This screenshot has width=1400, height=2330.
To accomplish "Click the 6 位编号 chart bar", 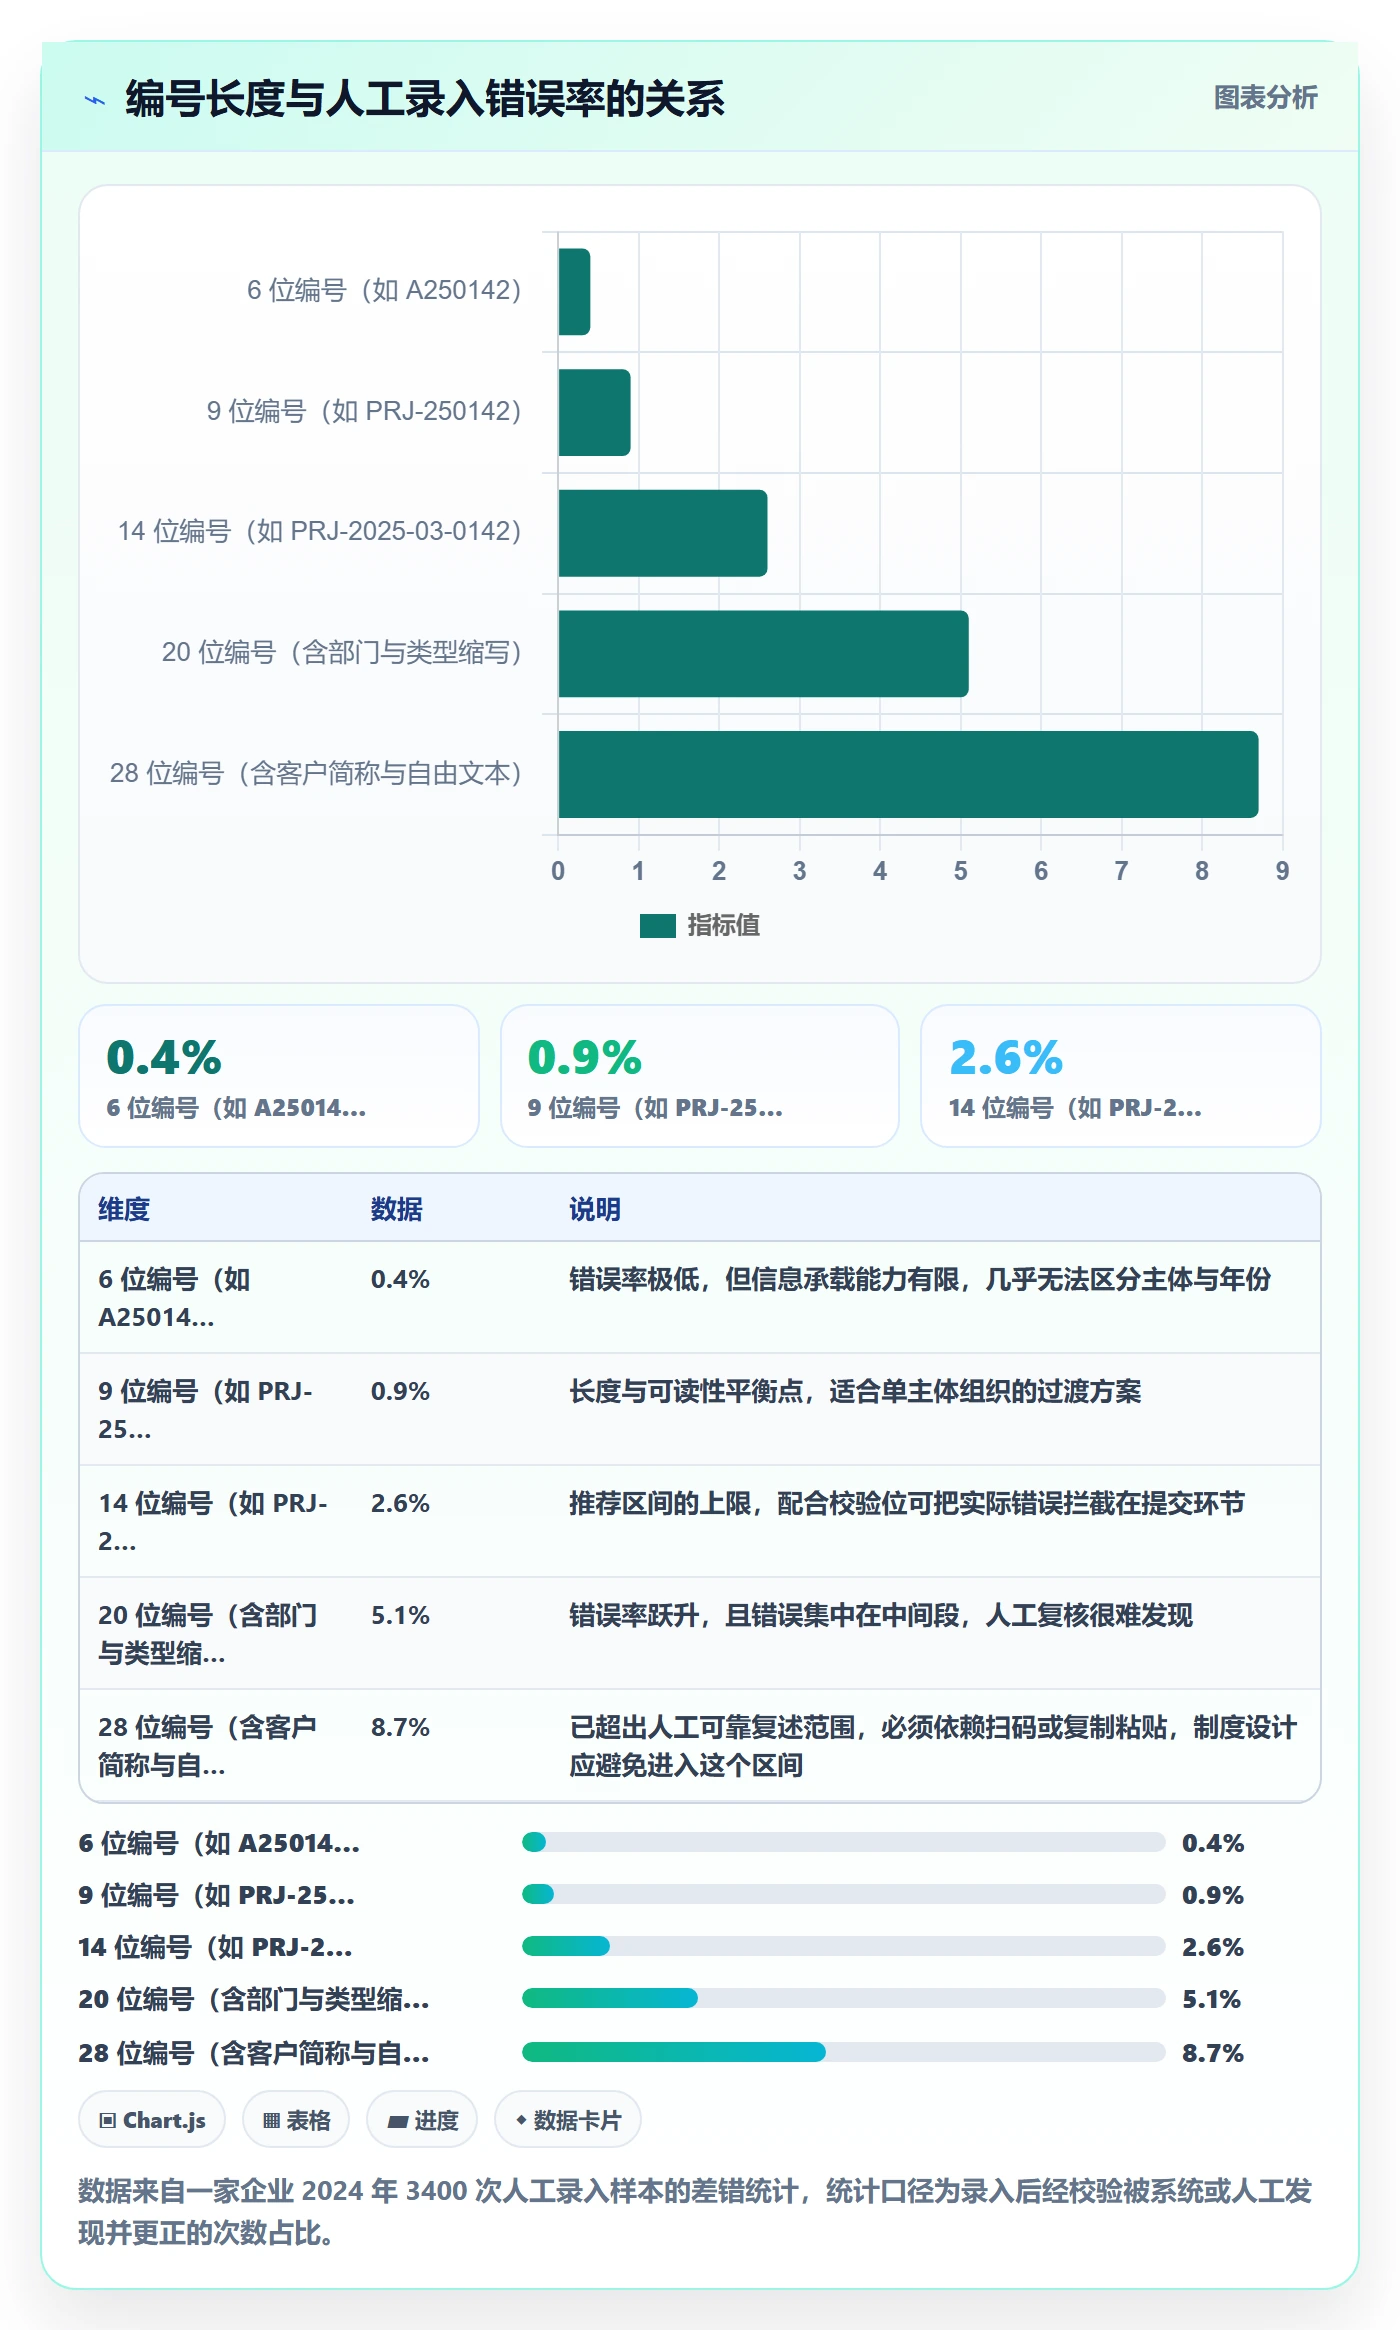I will 574,292.
